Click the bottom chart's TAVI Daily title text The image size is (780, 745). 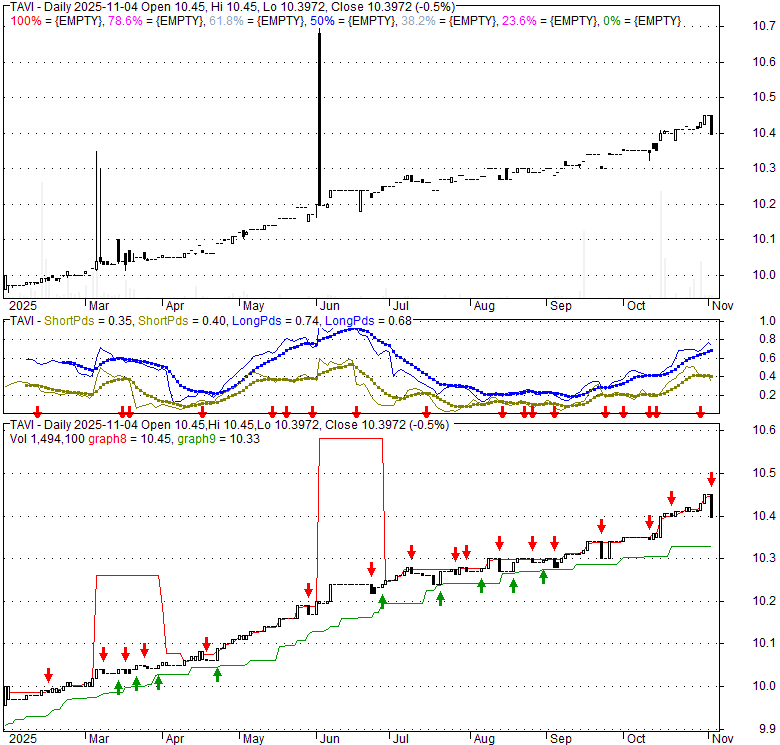pyautogui.click(x=230, y=425)
